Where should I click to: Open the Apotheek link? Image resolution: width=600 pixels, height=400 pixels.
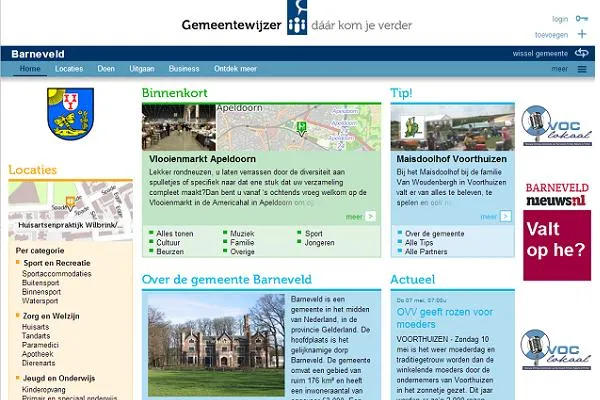[38, 354]
